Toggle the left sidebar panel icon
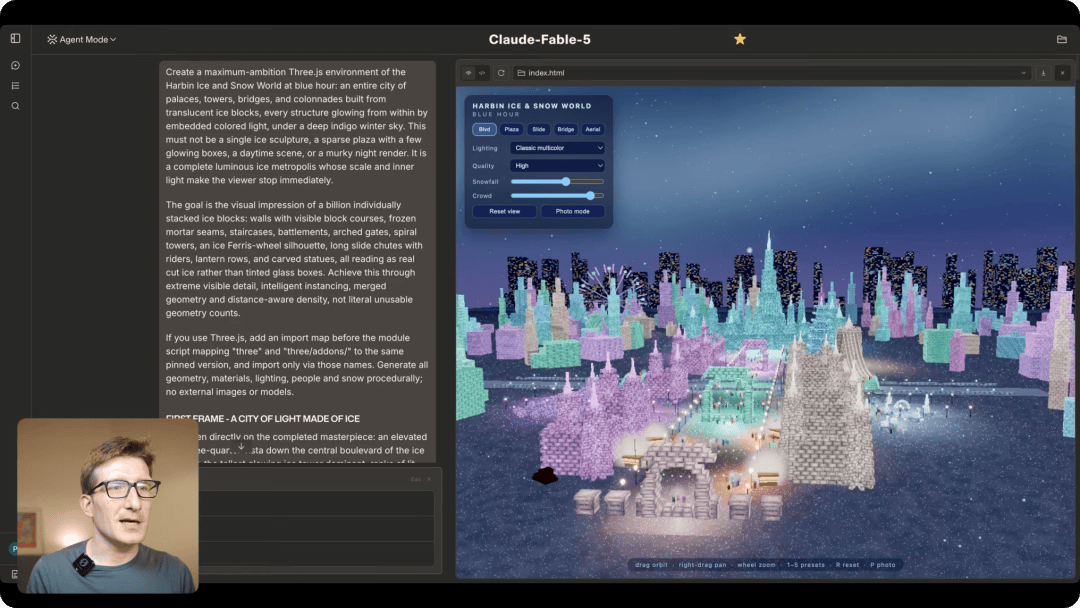The height and width of the screenshot is (608, 1080). point(15,39)
